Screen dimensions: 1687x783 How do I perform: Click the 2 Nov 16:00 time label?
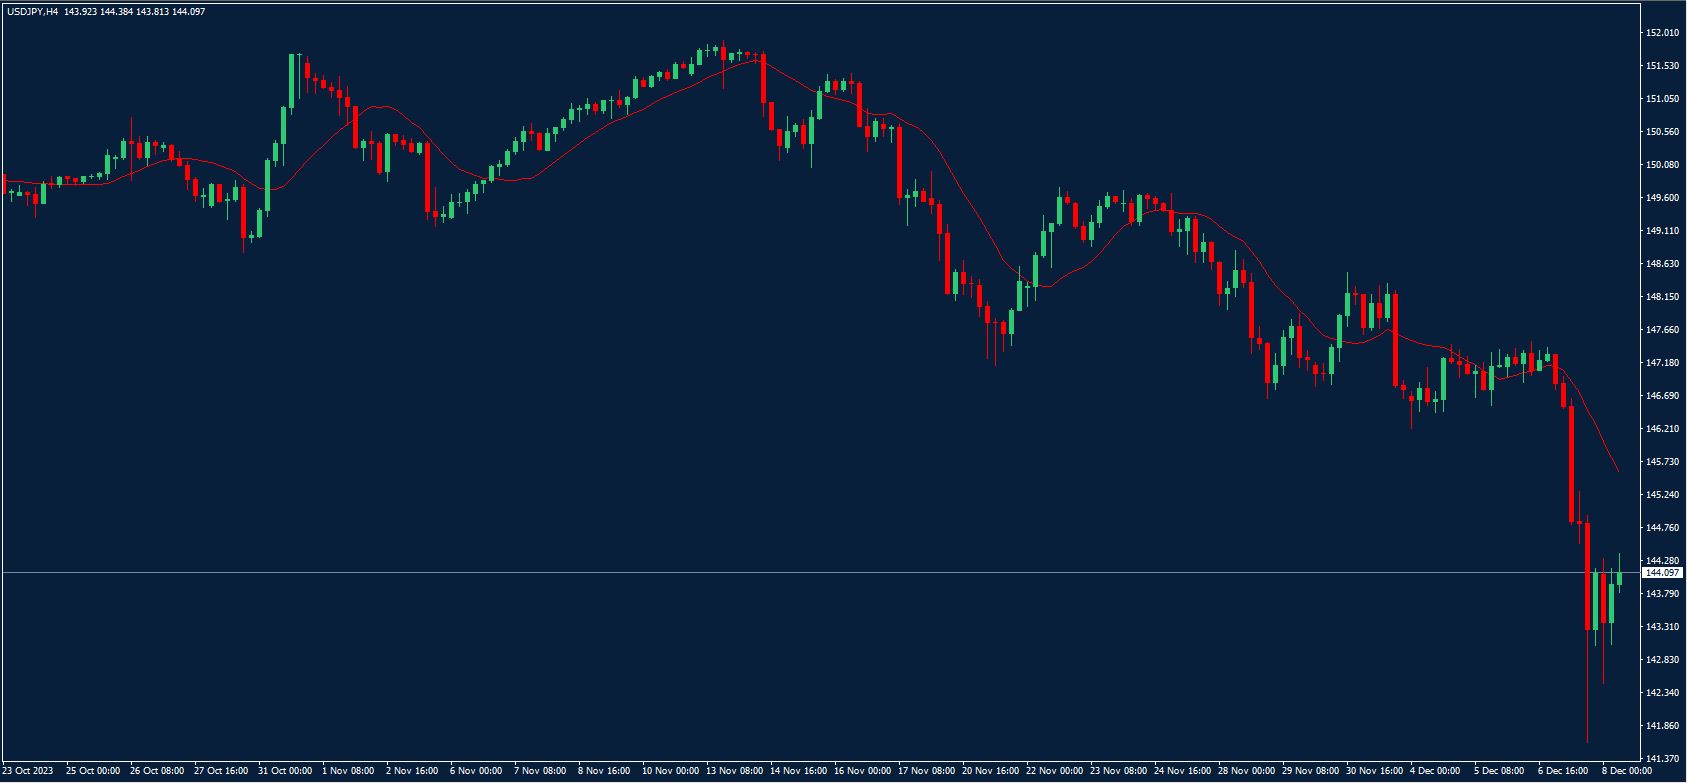coord(412,771)
